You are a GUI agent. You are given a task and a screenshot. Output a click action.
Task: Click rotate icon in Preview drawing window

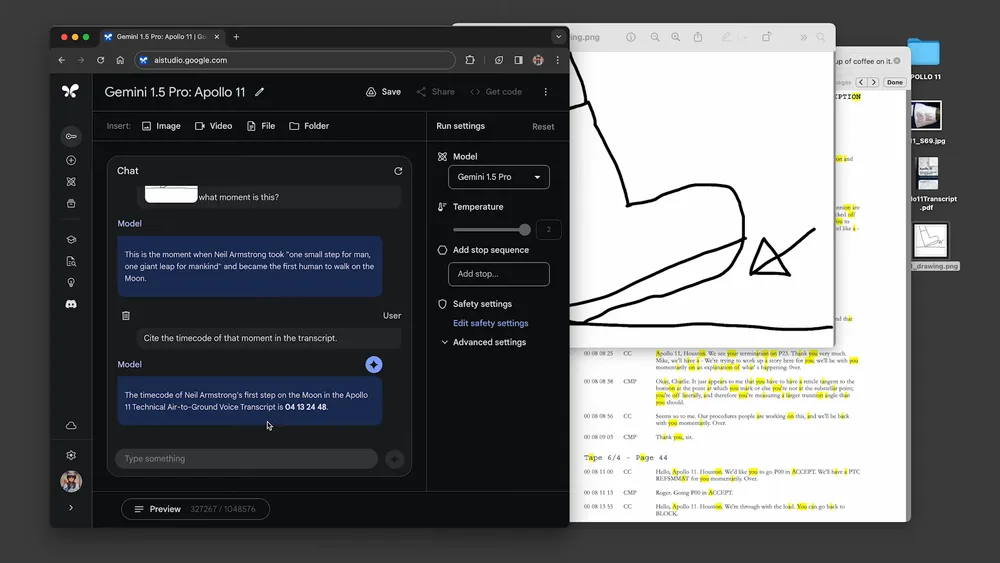click(767, 38)
